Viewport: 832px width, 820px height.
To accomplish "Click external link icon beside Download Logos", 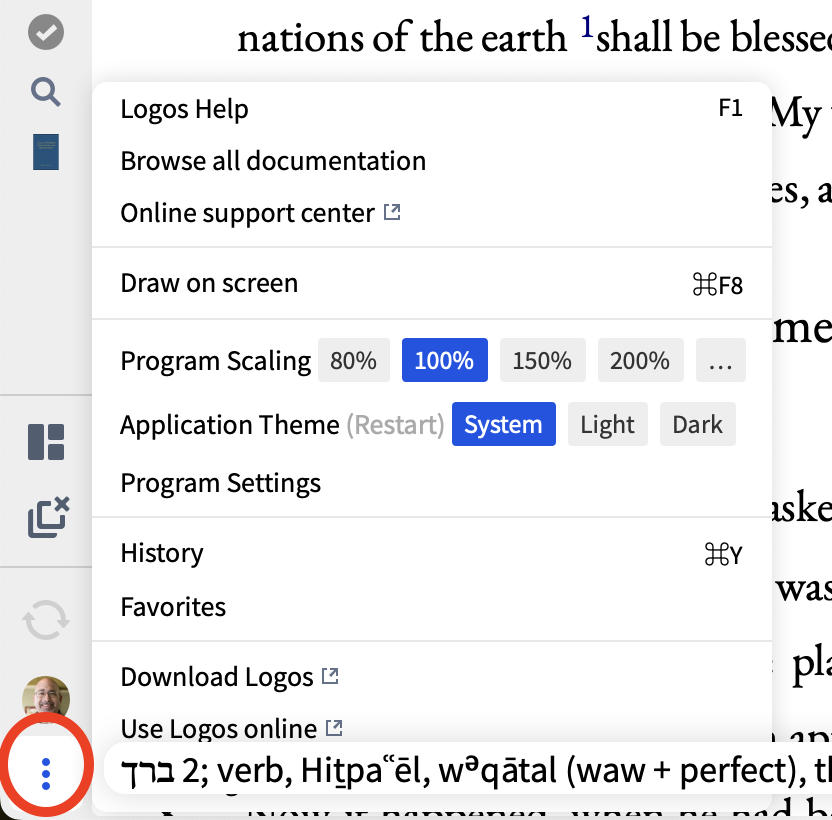I will 330,676.
